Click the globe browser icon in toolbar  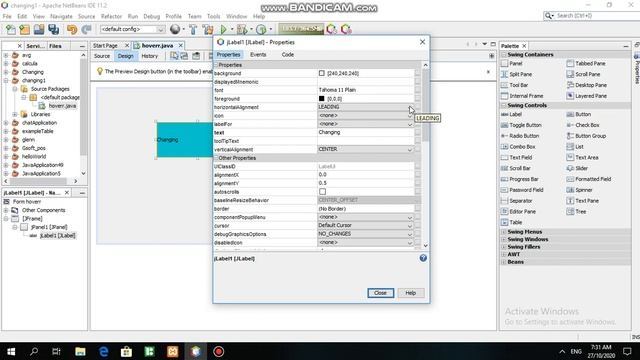pyautogui.click(x=175, y=29)
